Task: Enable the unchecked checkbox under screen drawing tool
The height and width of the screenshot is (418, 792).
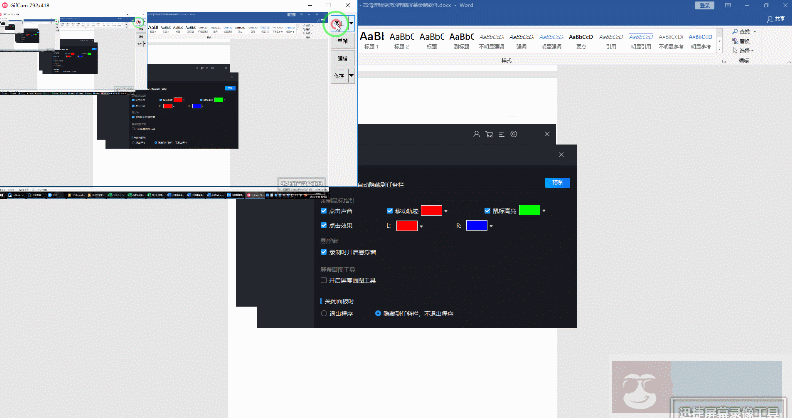Action: tap(324, 280)
